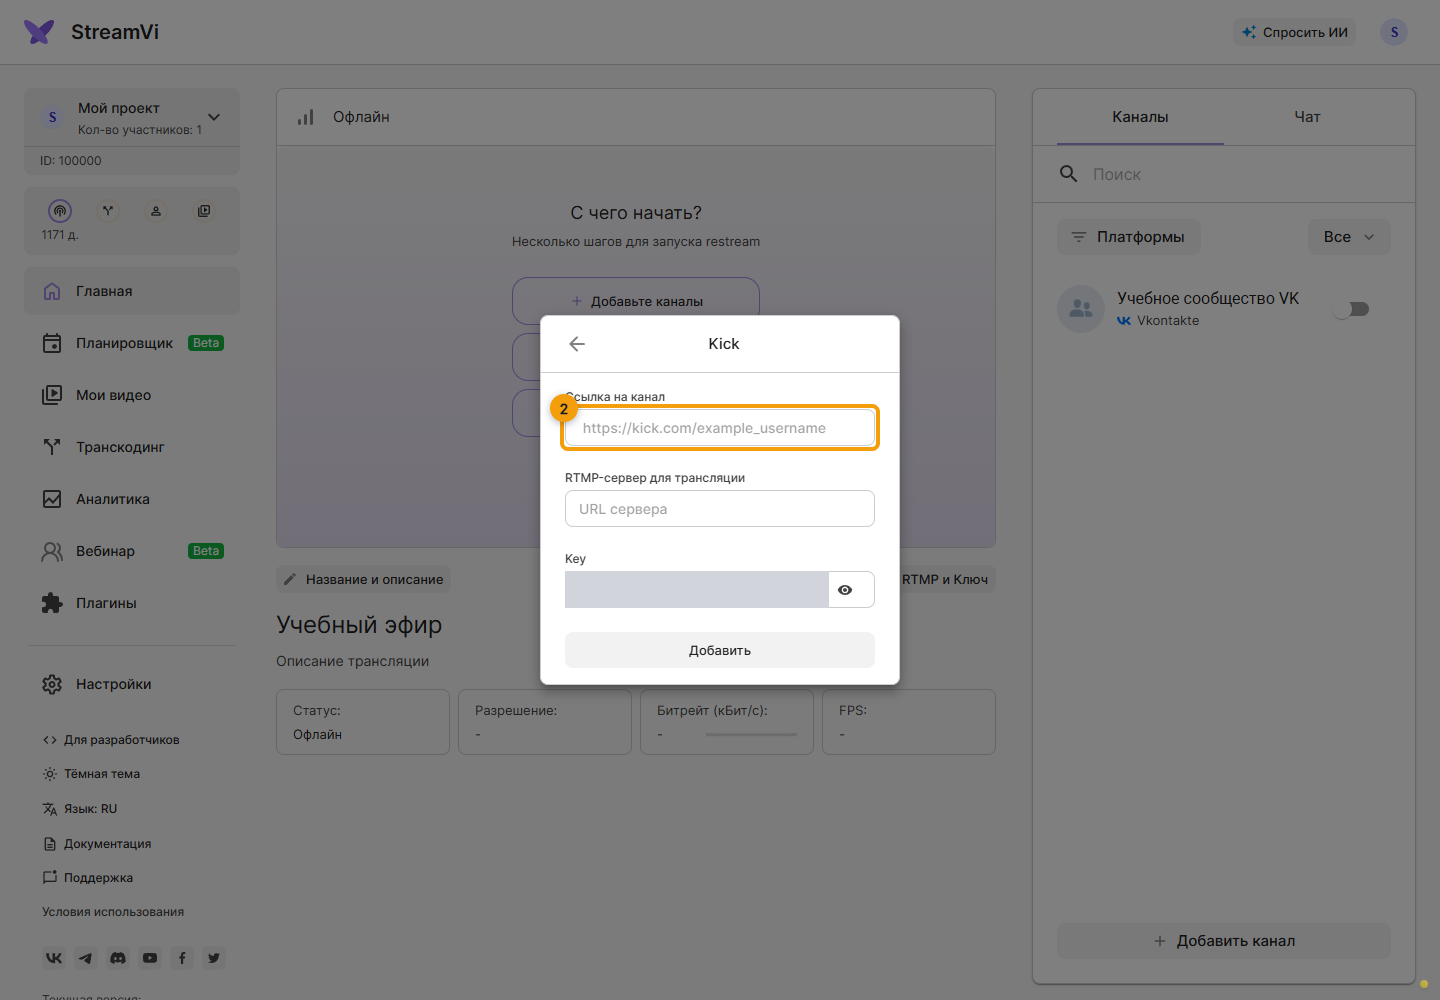The width and height of the screenshot is (1440, 1000).
Task: Open the Facebook social icon
Action: tap(182, 958)
